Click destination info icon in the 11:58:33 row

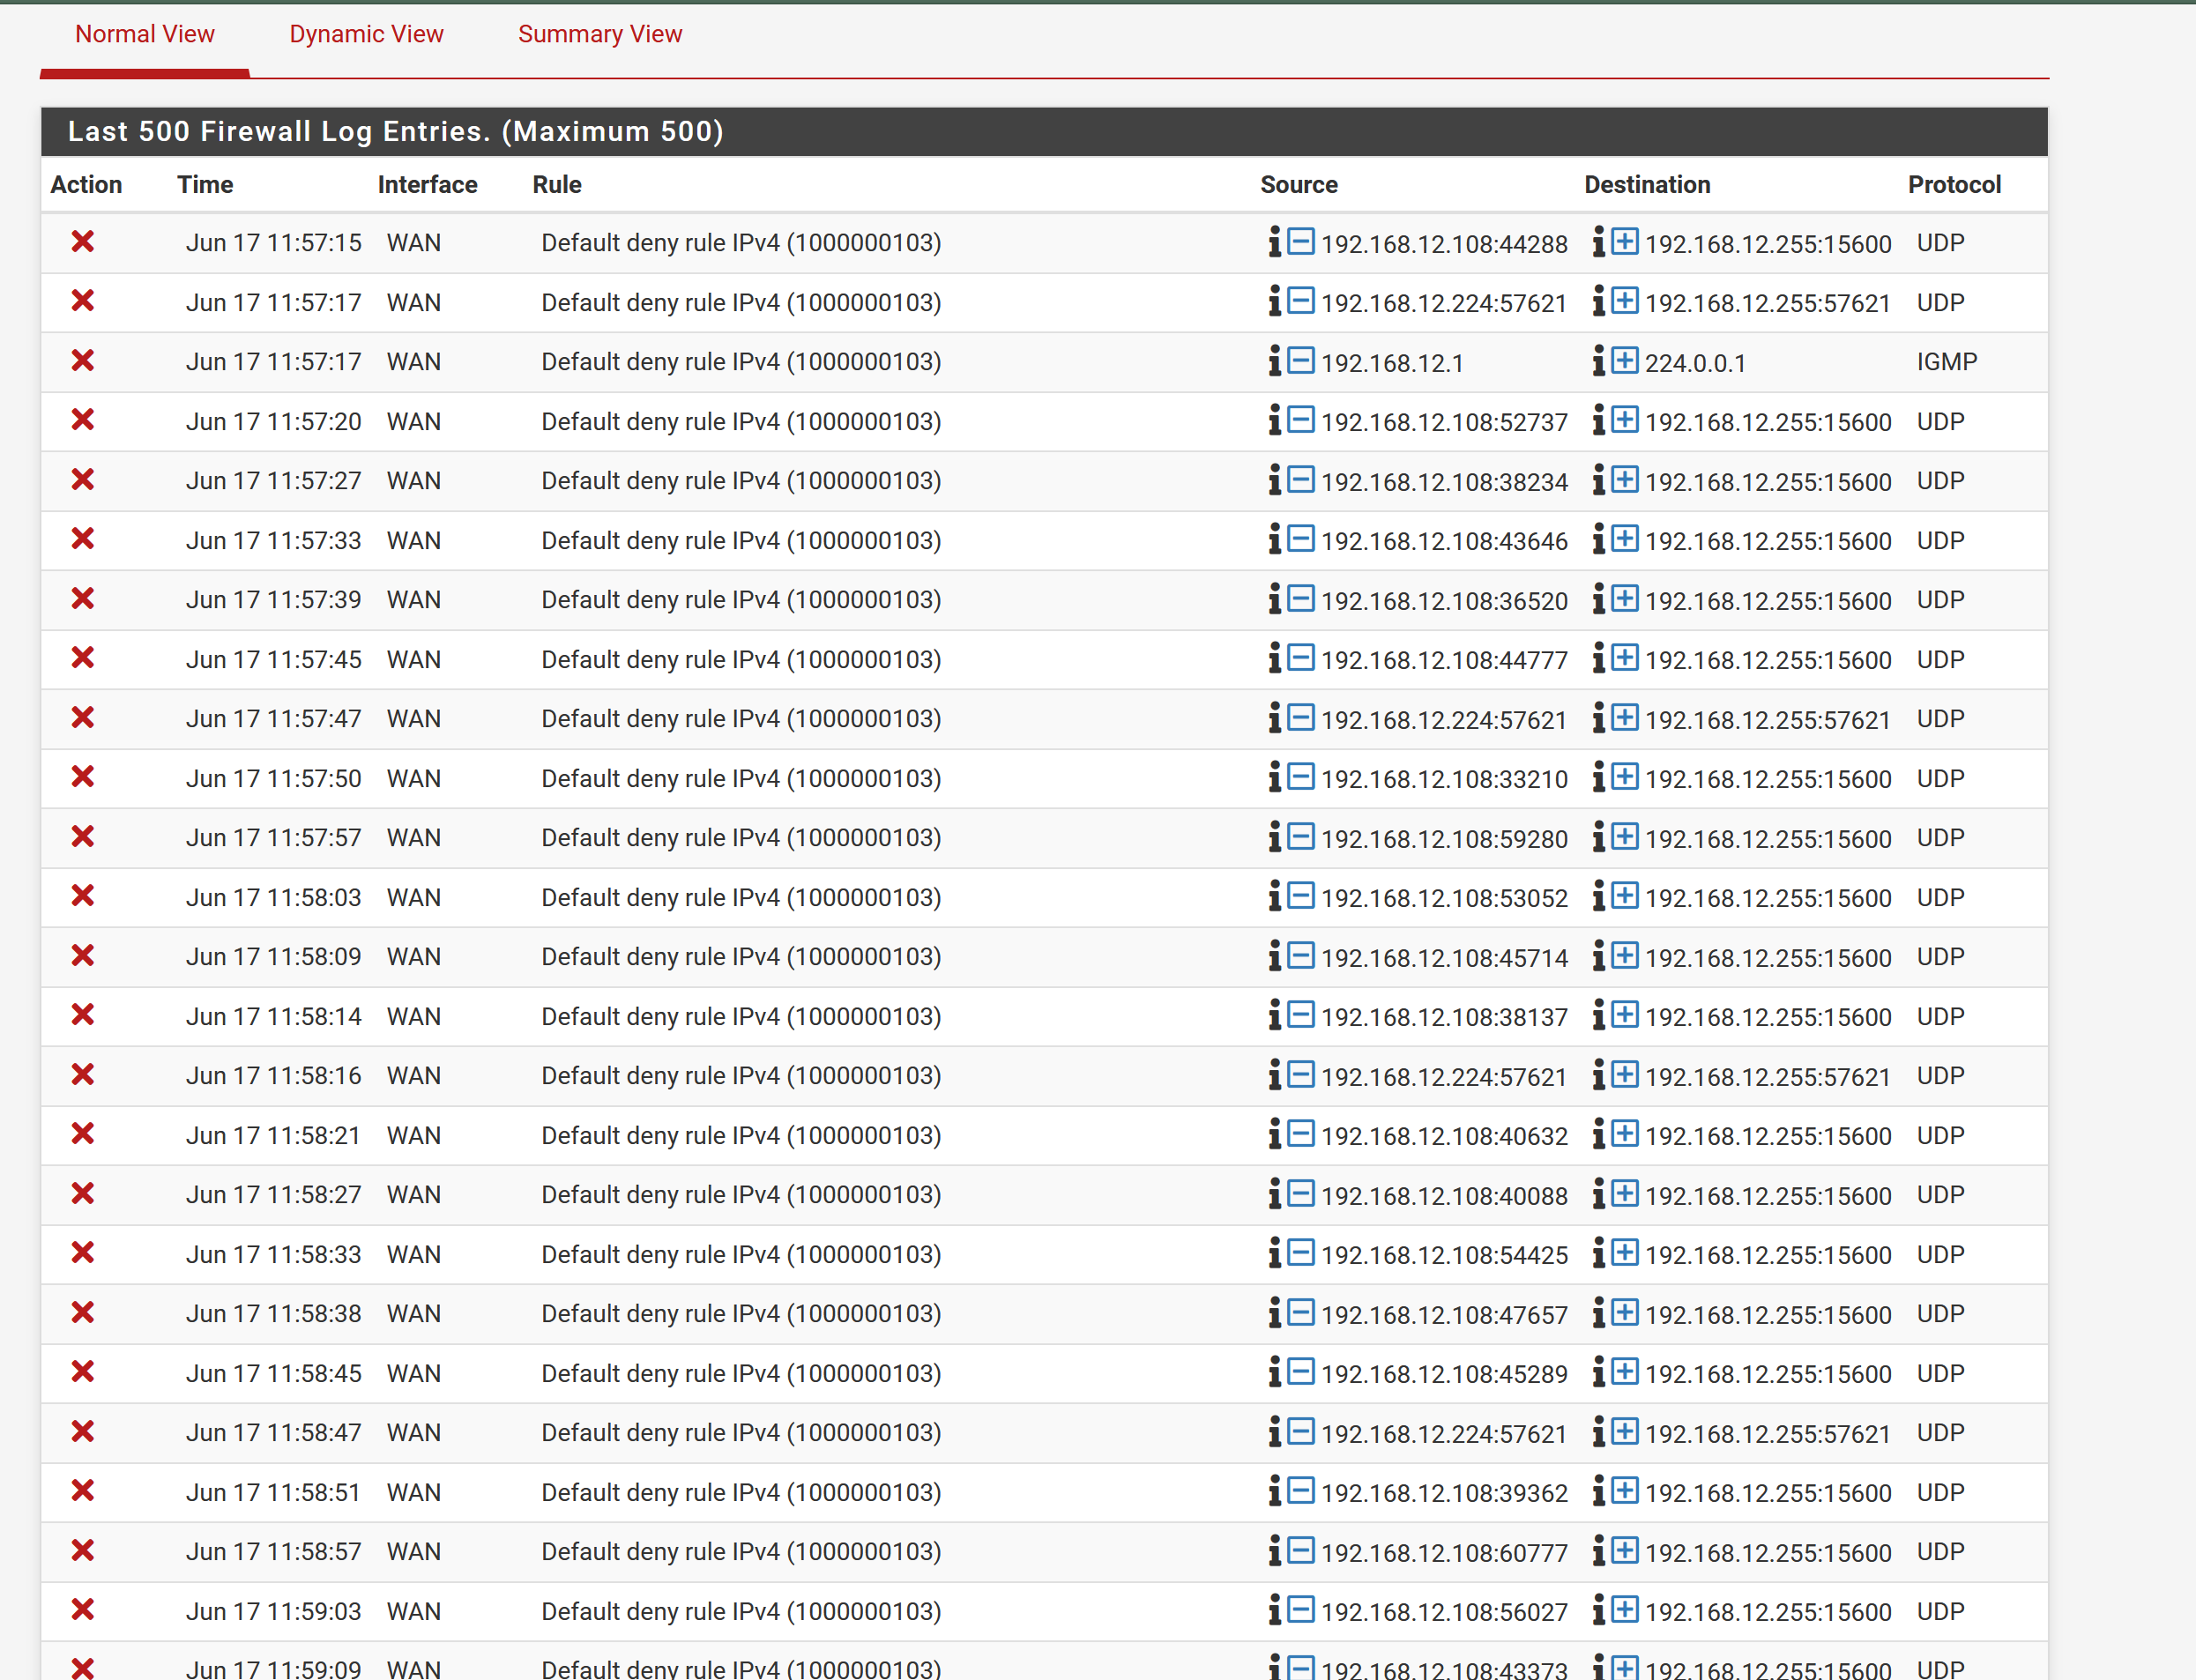[1598, 1253]
